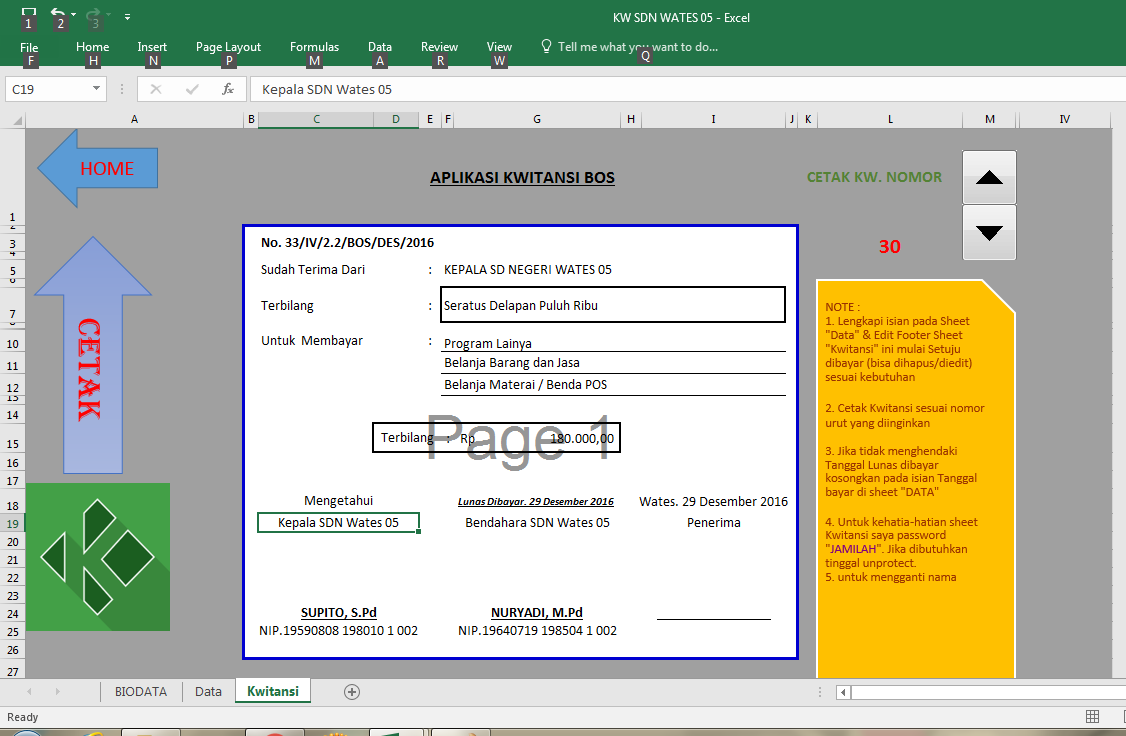This screenshot has height=736, width=1126.
Task: Click the spin button up arrow
Action: pos(989,177)
